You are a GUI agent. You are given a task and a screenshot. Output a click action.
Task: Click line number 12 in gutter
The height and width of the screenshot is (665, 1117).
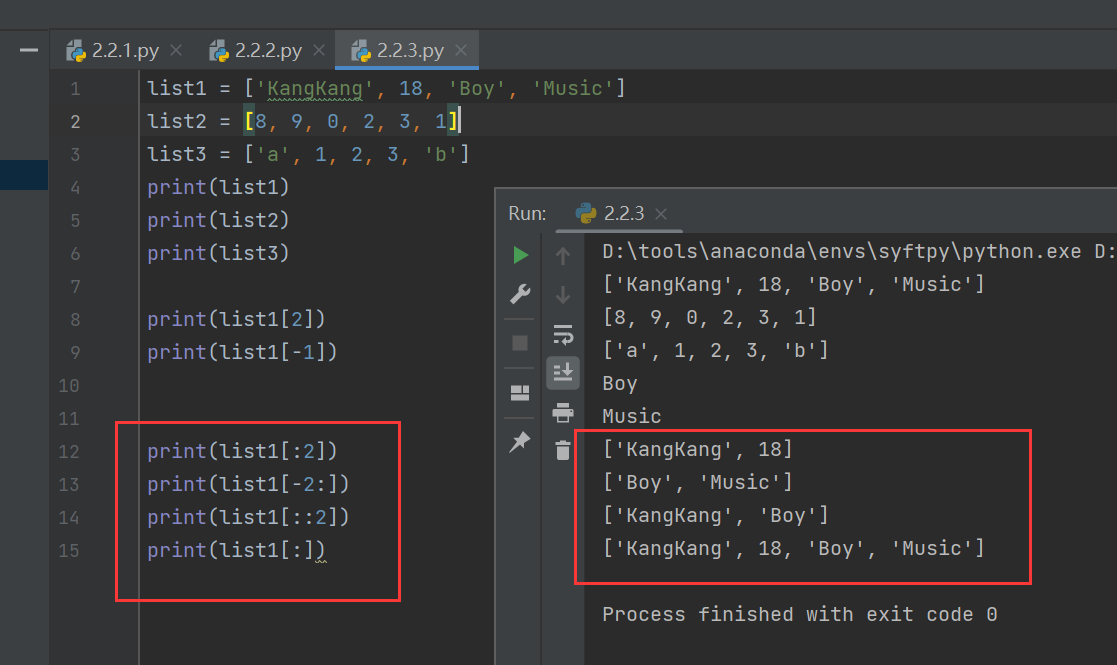click(69, 451)
